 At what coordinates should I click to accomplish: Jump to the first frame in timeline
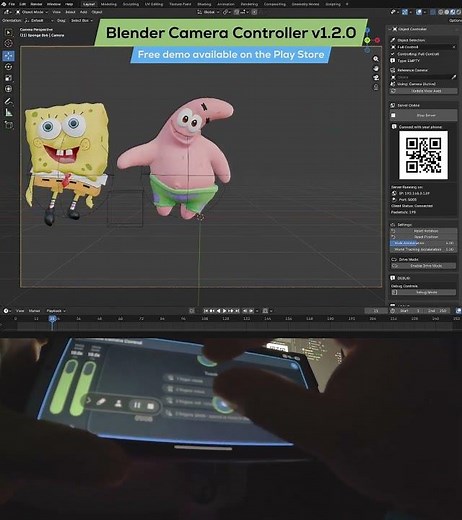pyautogui.click(x=206, y=311)
